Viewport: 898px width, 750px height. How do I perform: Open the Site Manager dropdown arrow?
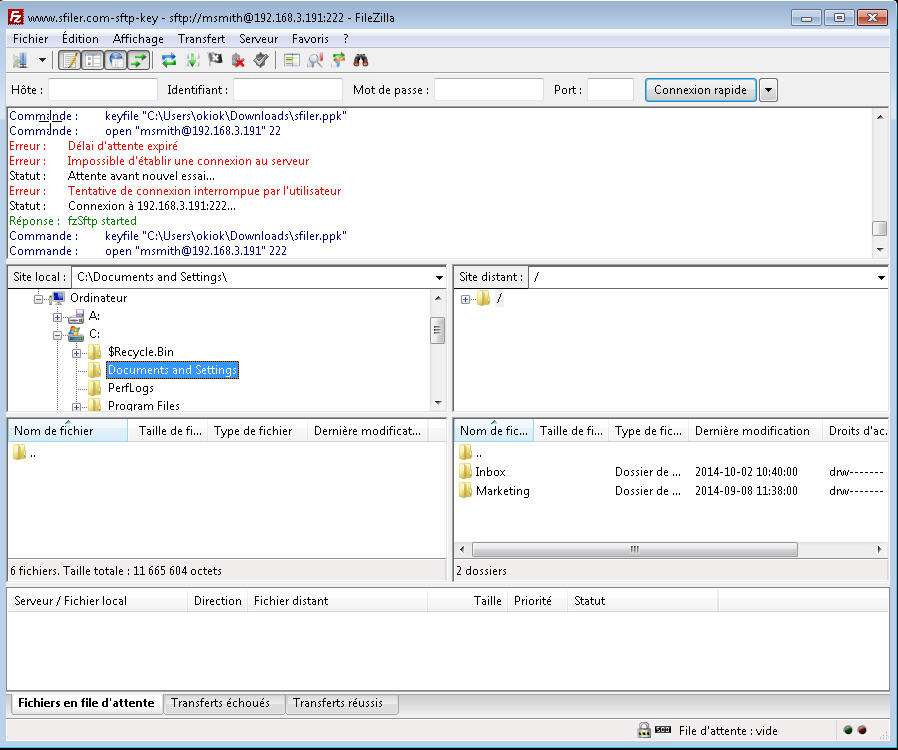[x=42, y=60]
